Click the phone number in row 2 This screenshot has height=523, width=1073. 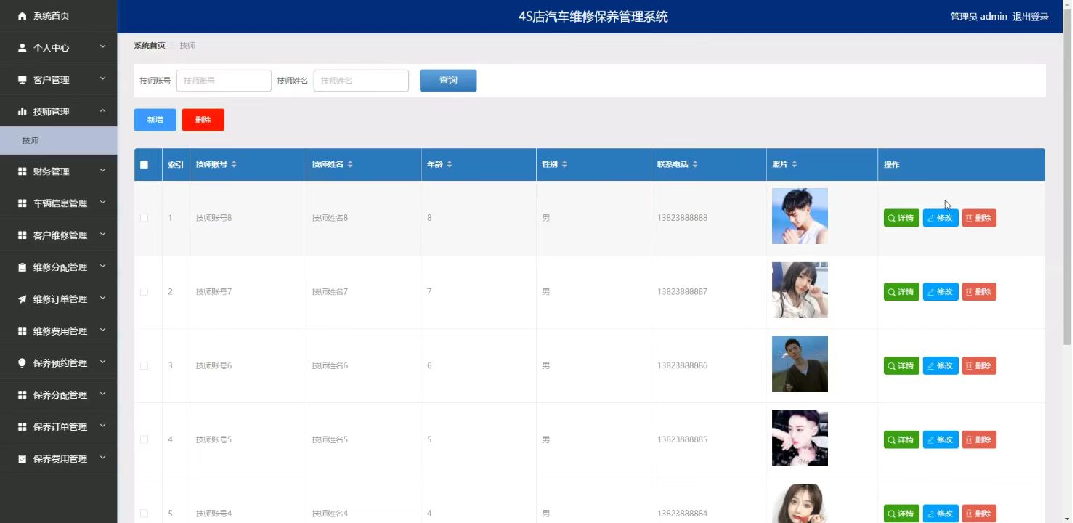pyautogui.click(x=682, y=292)
